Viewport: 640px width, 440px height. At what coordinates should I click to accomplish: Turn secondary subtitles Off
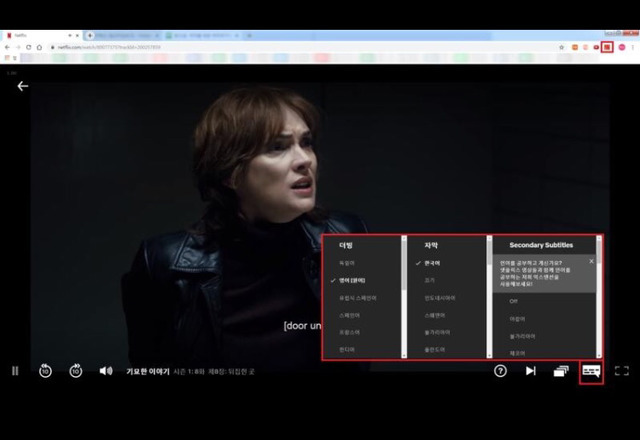tap(515, 301)
